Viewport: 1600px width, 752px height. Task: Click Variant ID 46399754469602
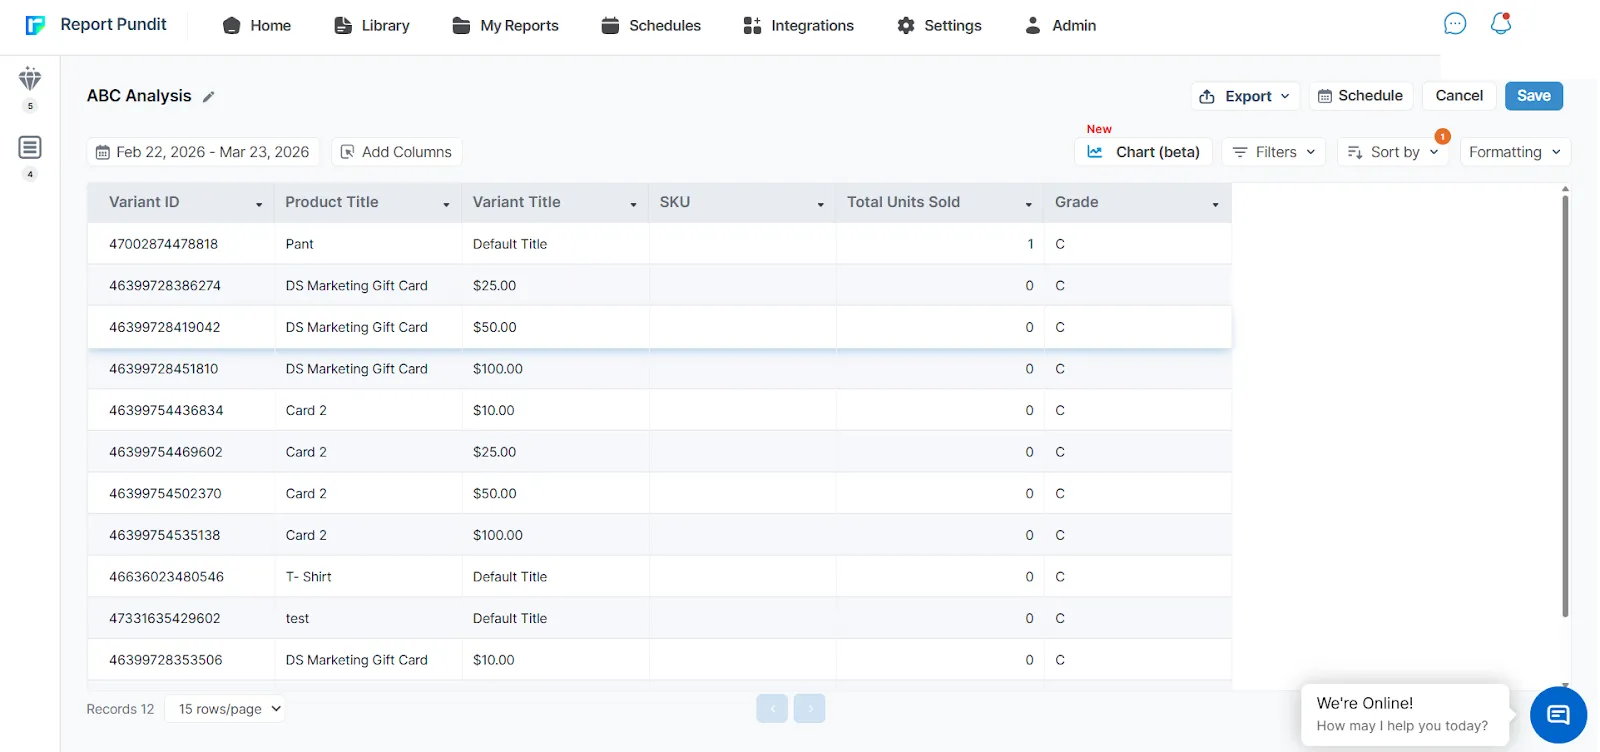(x=166, y=452)
